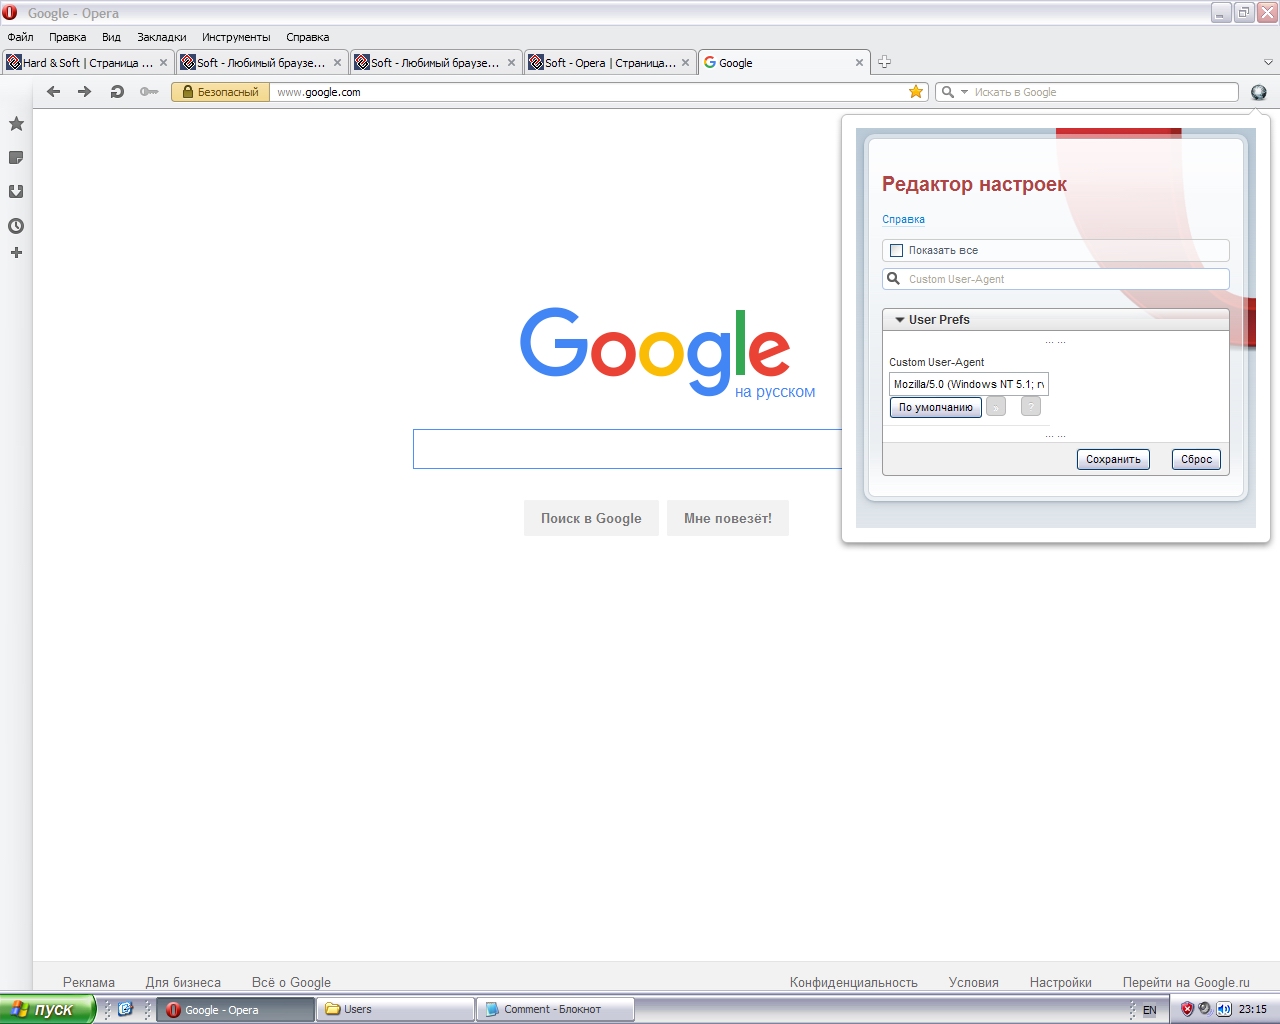Click the 23:15 taskbar clock

pyautogui.click(x=1252, y=1009)
